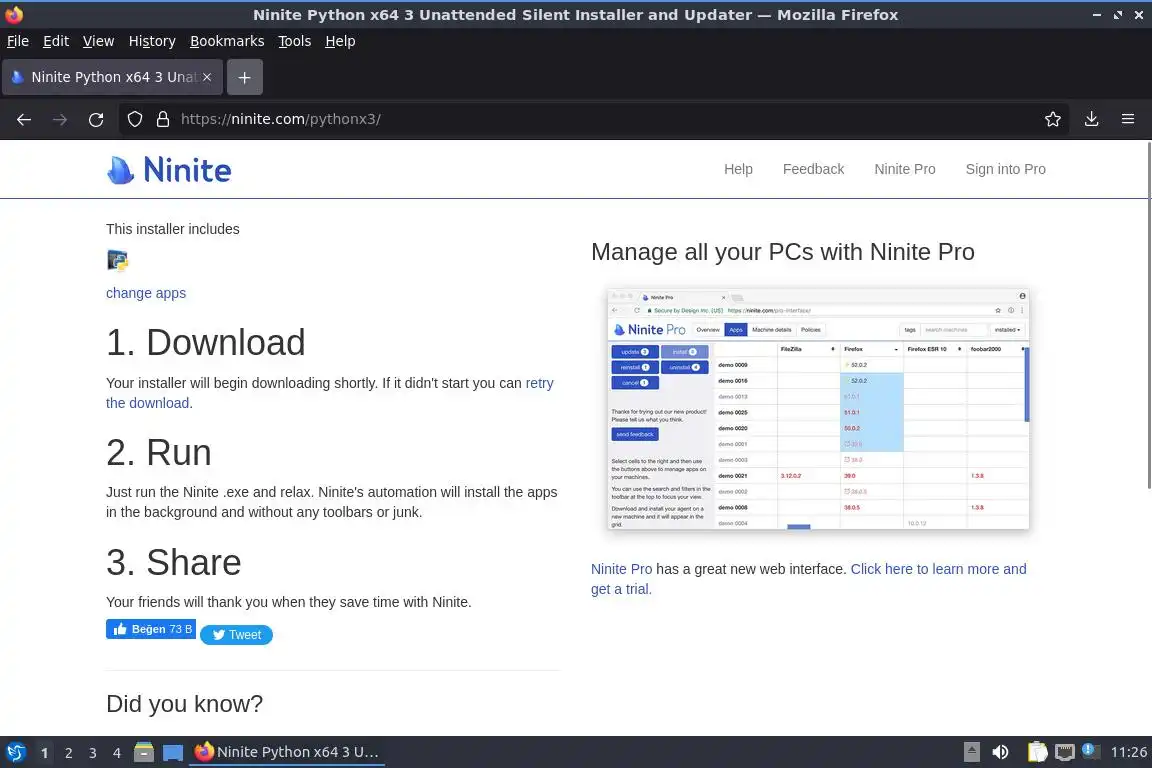
Task: Close the Ninite Python tab
Action: tap(207, 77)
